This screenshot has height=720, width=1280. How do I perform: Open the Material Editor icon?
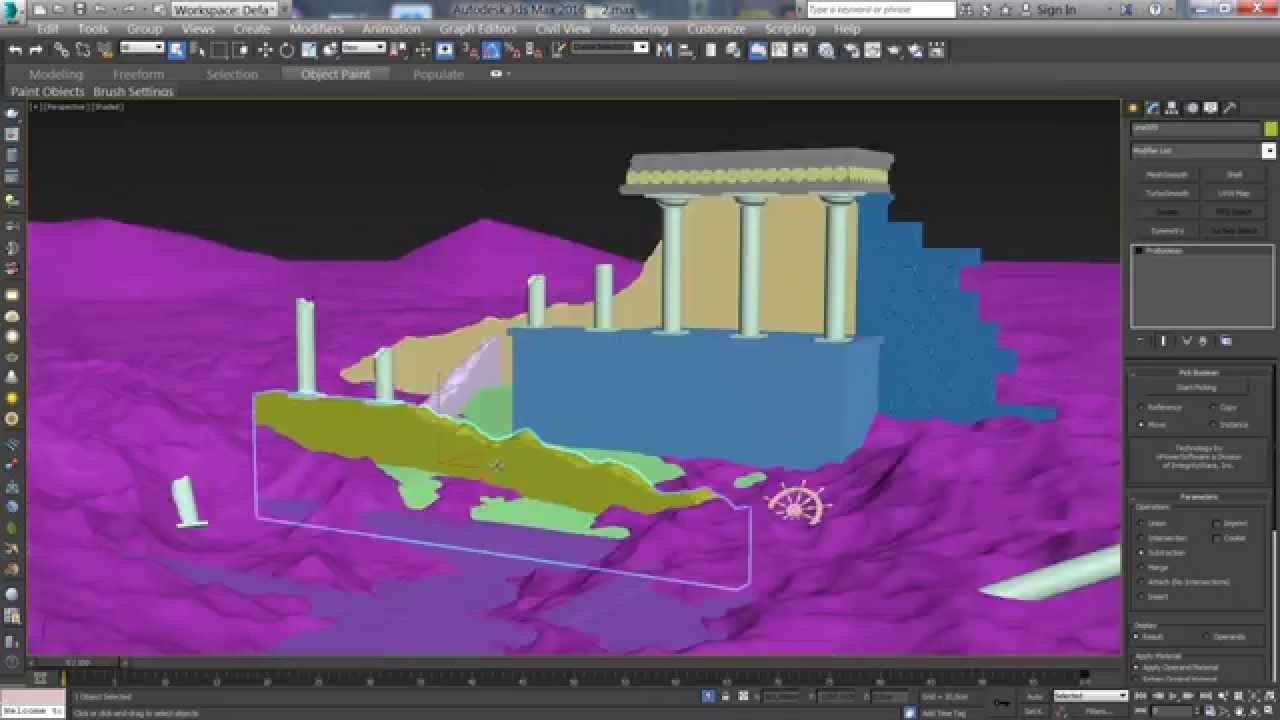coord(826,50)
